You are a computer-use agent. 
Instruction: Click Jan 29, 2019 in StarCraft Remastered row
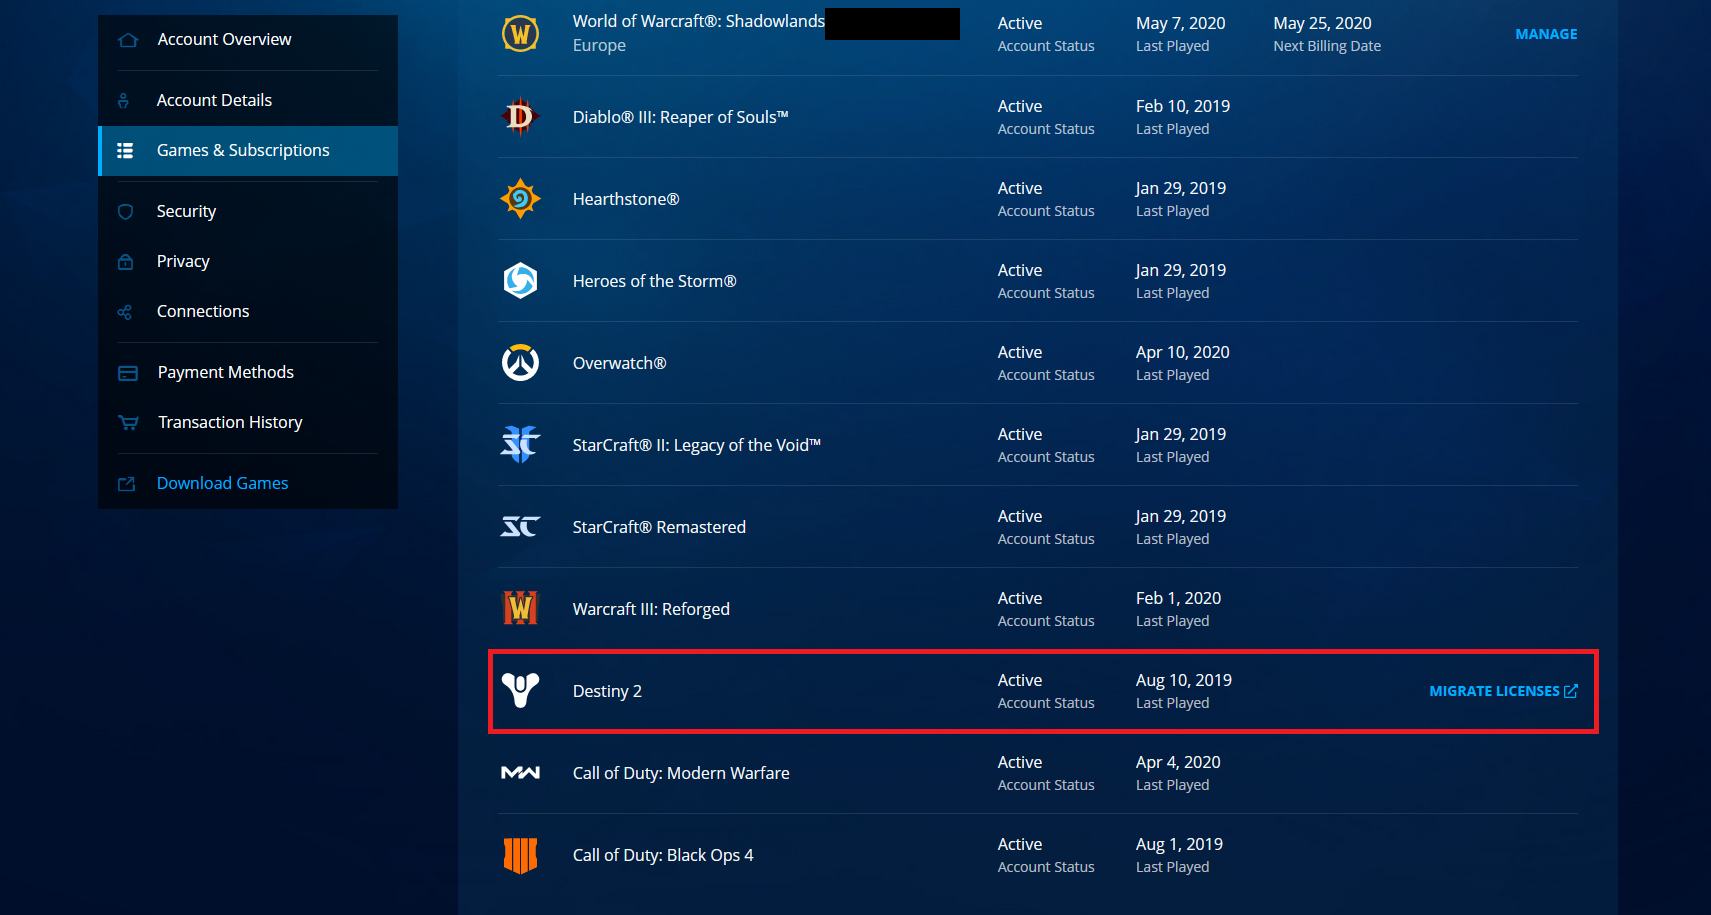[x=1180, y=516]
